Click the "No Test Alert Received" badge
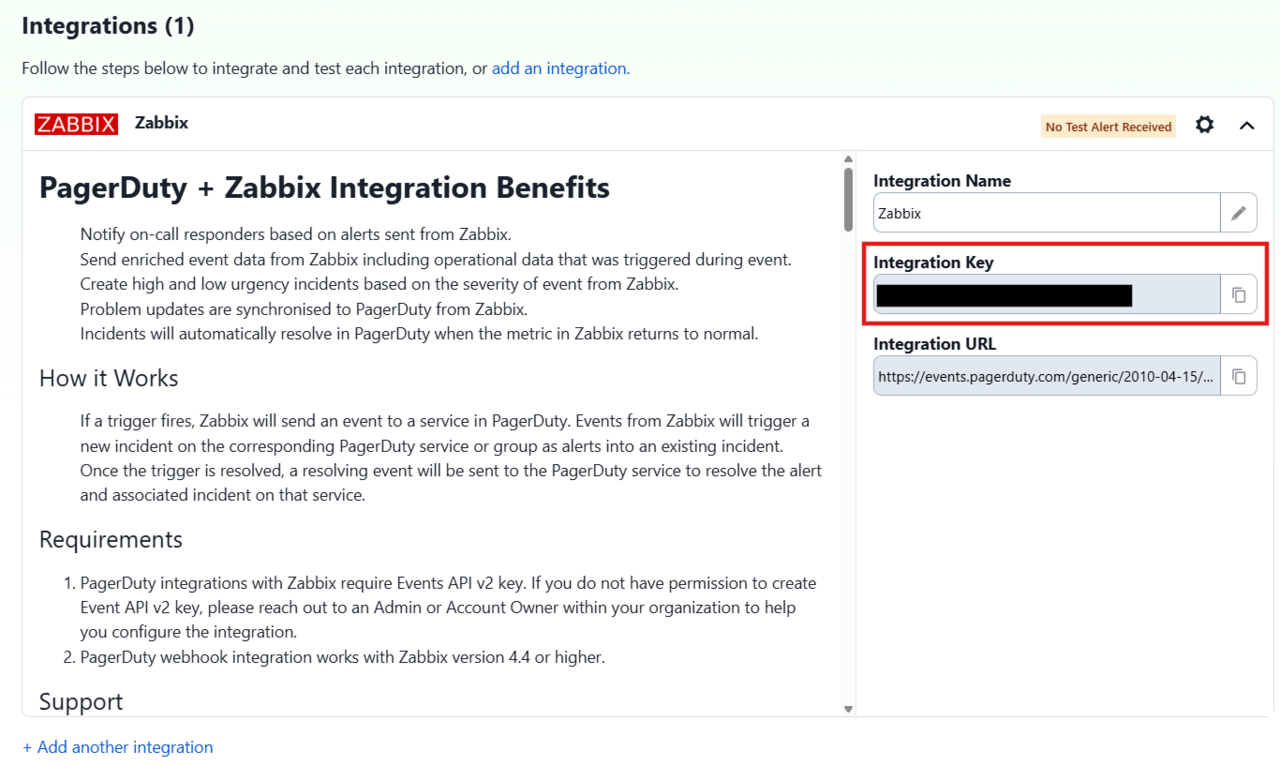 [1108, 127]
